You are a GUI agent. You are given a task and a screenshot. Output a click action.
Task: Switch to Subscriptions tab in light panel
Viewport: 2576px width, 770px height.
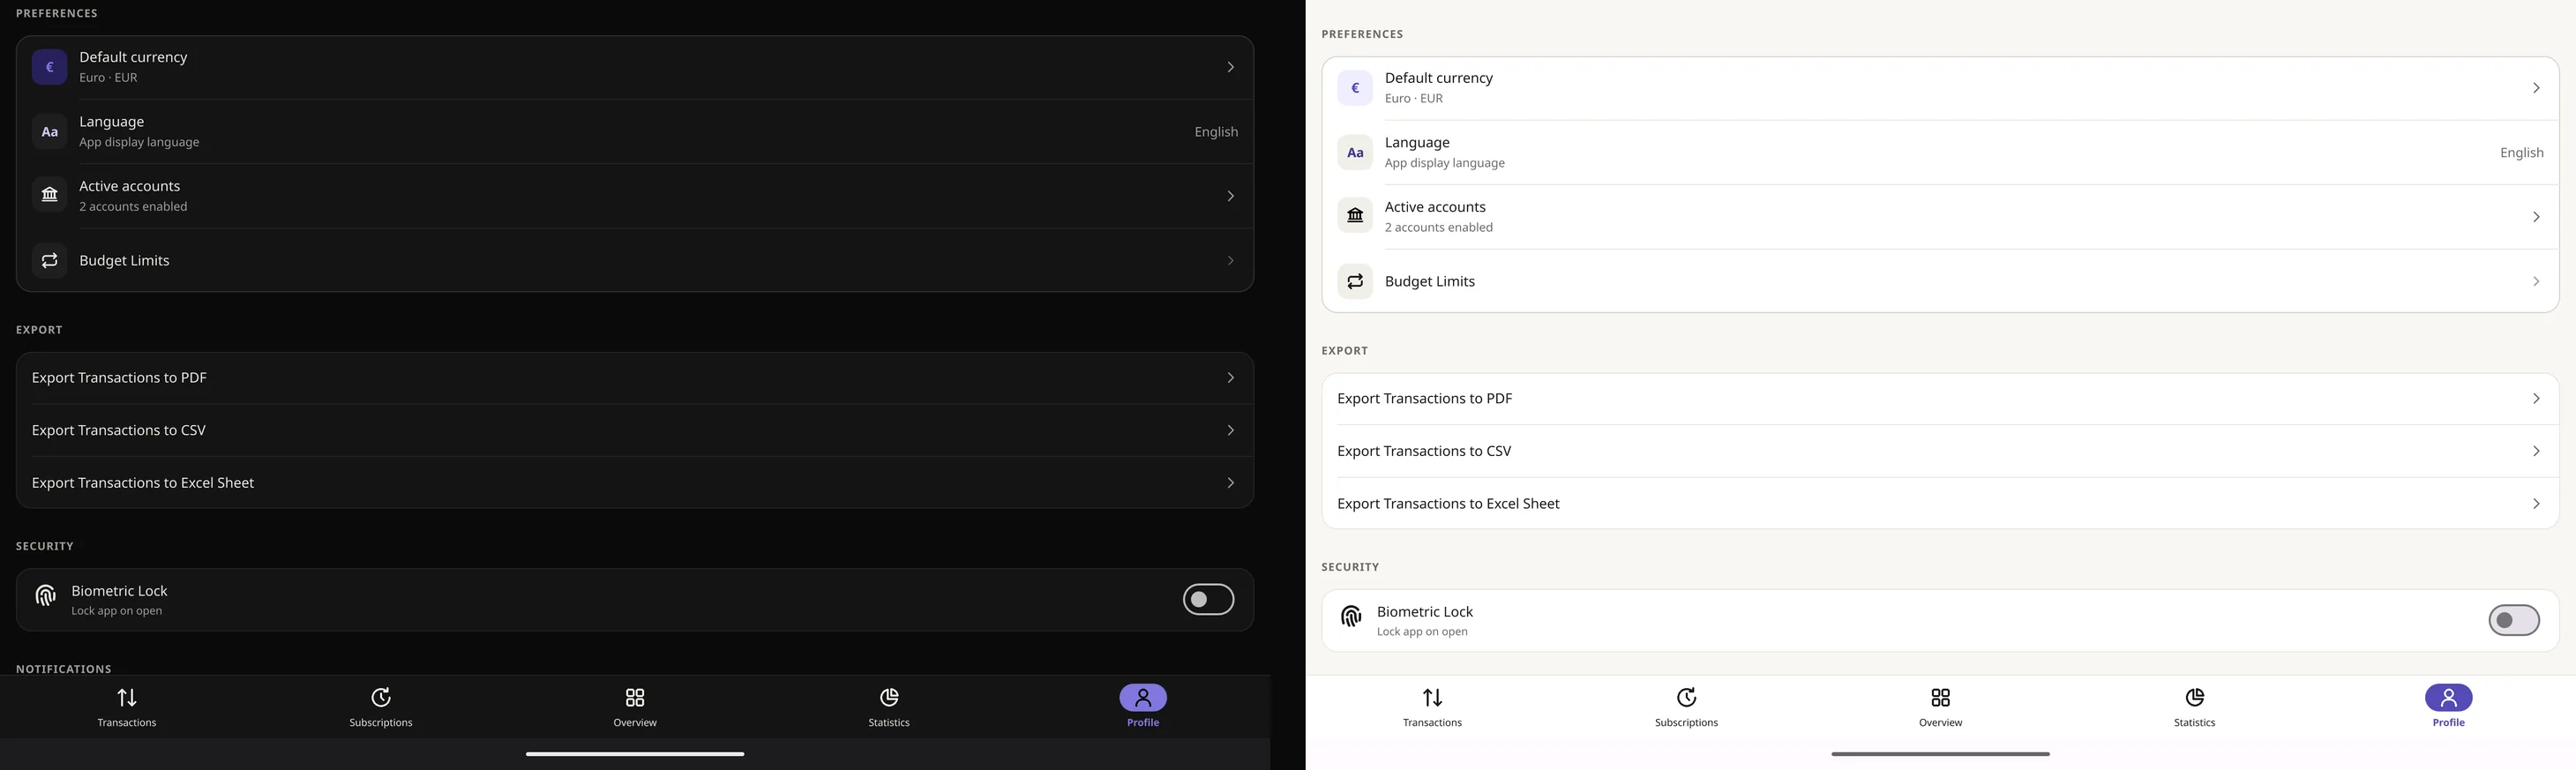1686,707
